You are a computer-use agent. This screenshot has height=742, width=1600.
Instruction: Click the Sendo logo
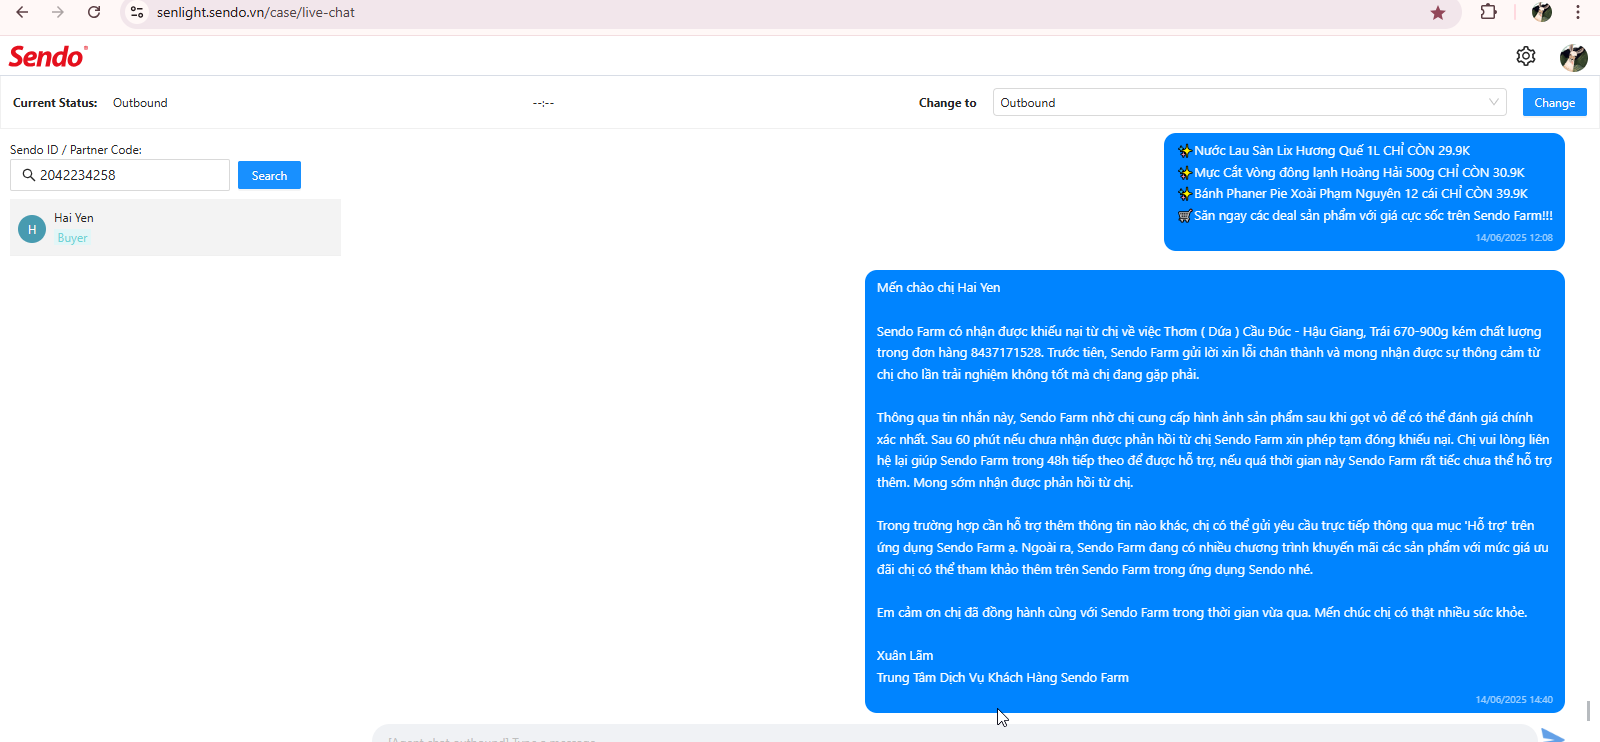pyautogui.click(x=48, y=56)
